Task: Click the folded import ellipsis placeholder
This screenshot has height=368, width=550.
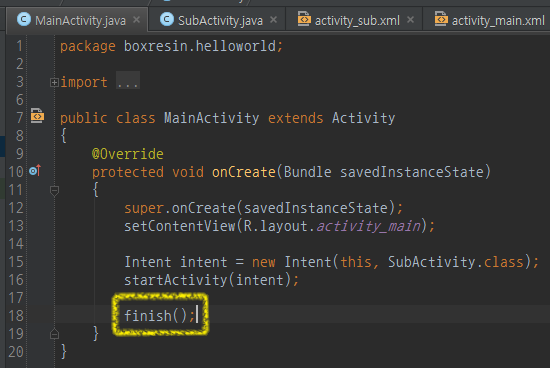Action: click(x=128, y=81)
